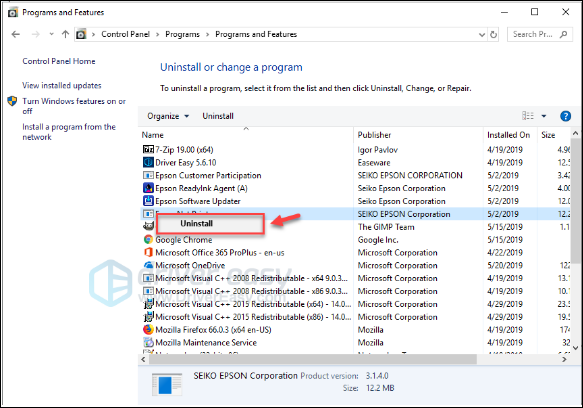Sort by the Size column header
Screen dimensions: 583x408
[x=548, y=135]
